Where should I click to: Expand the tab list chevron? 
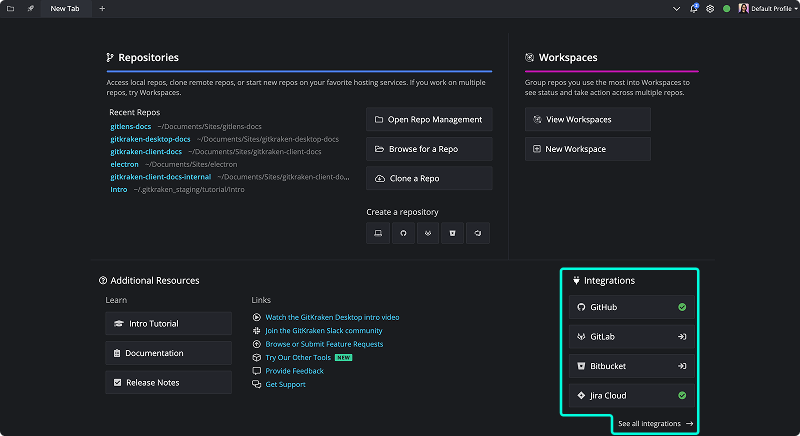point(677,8)
